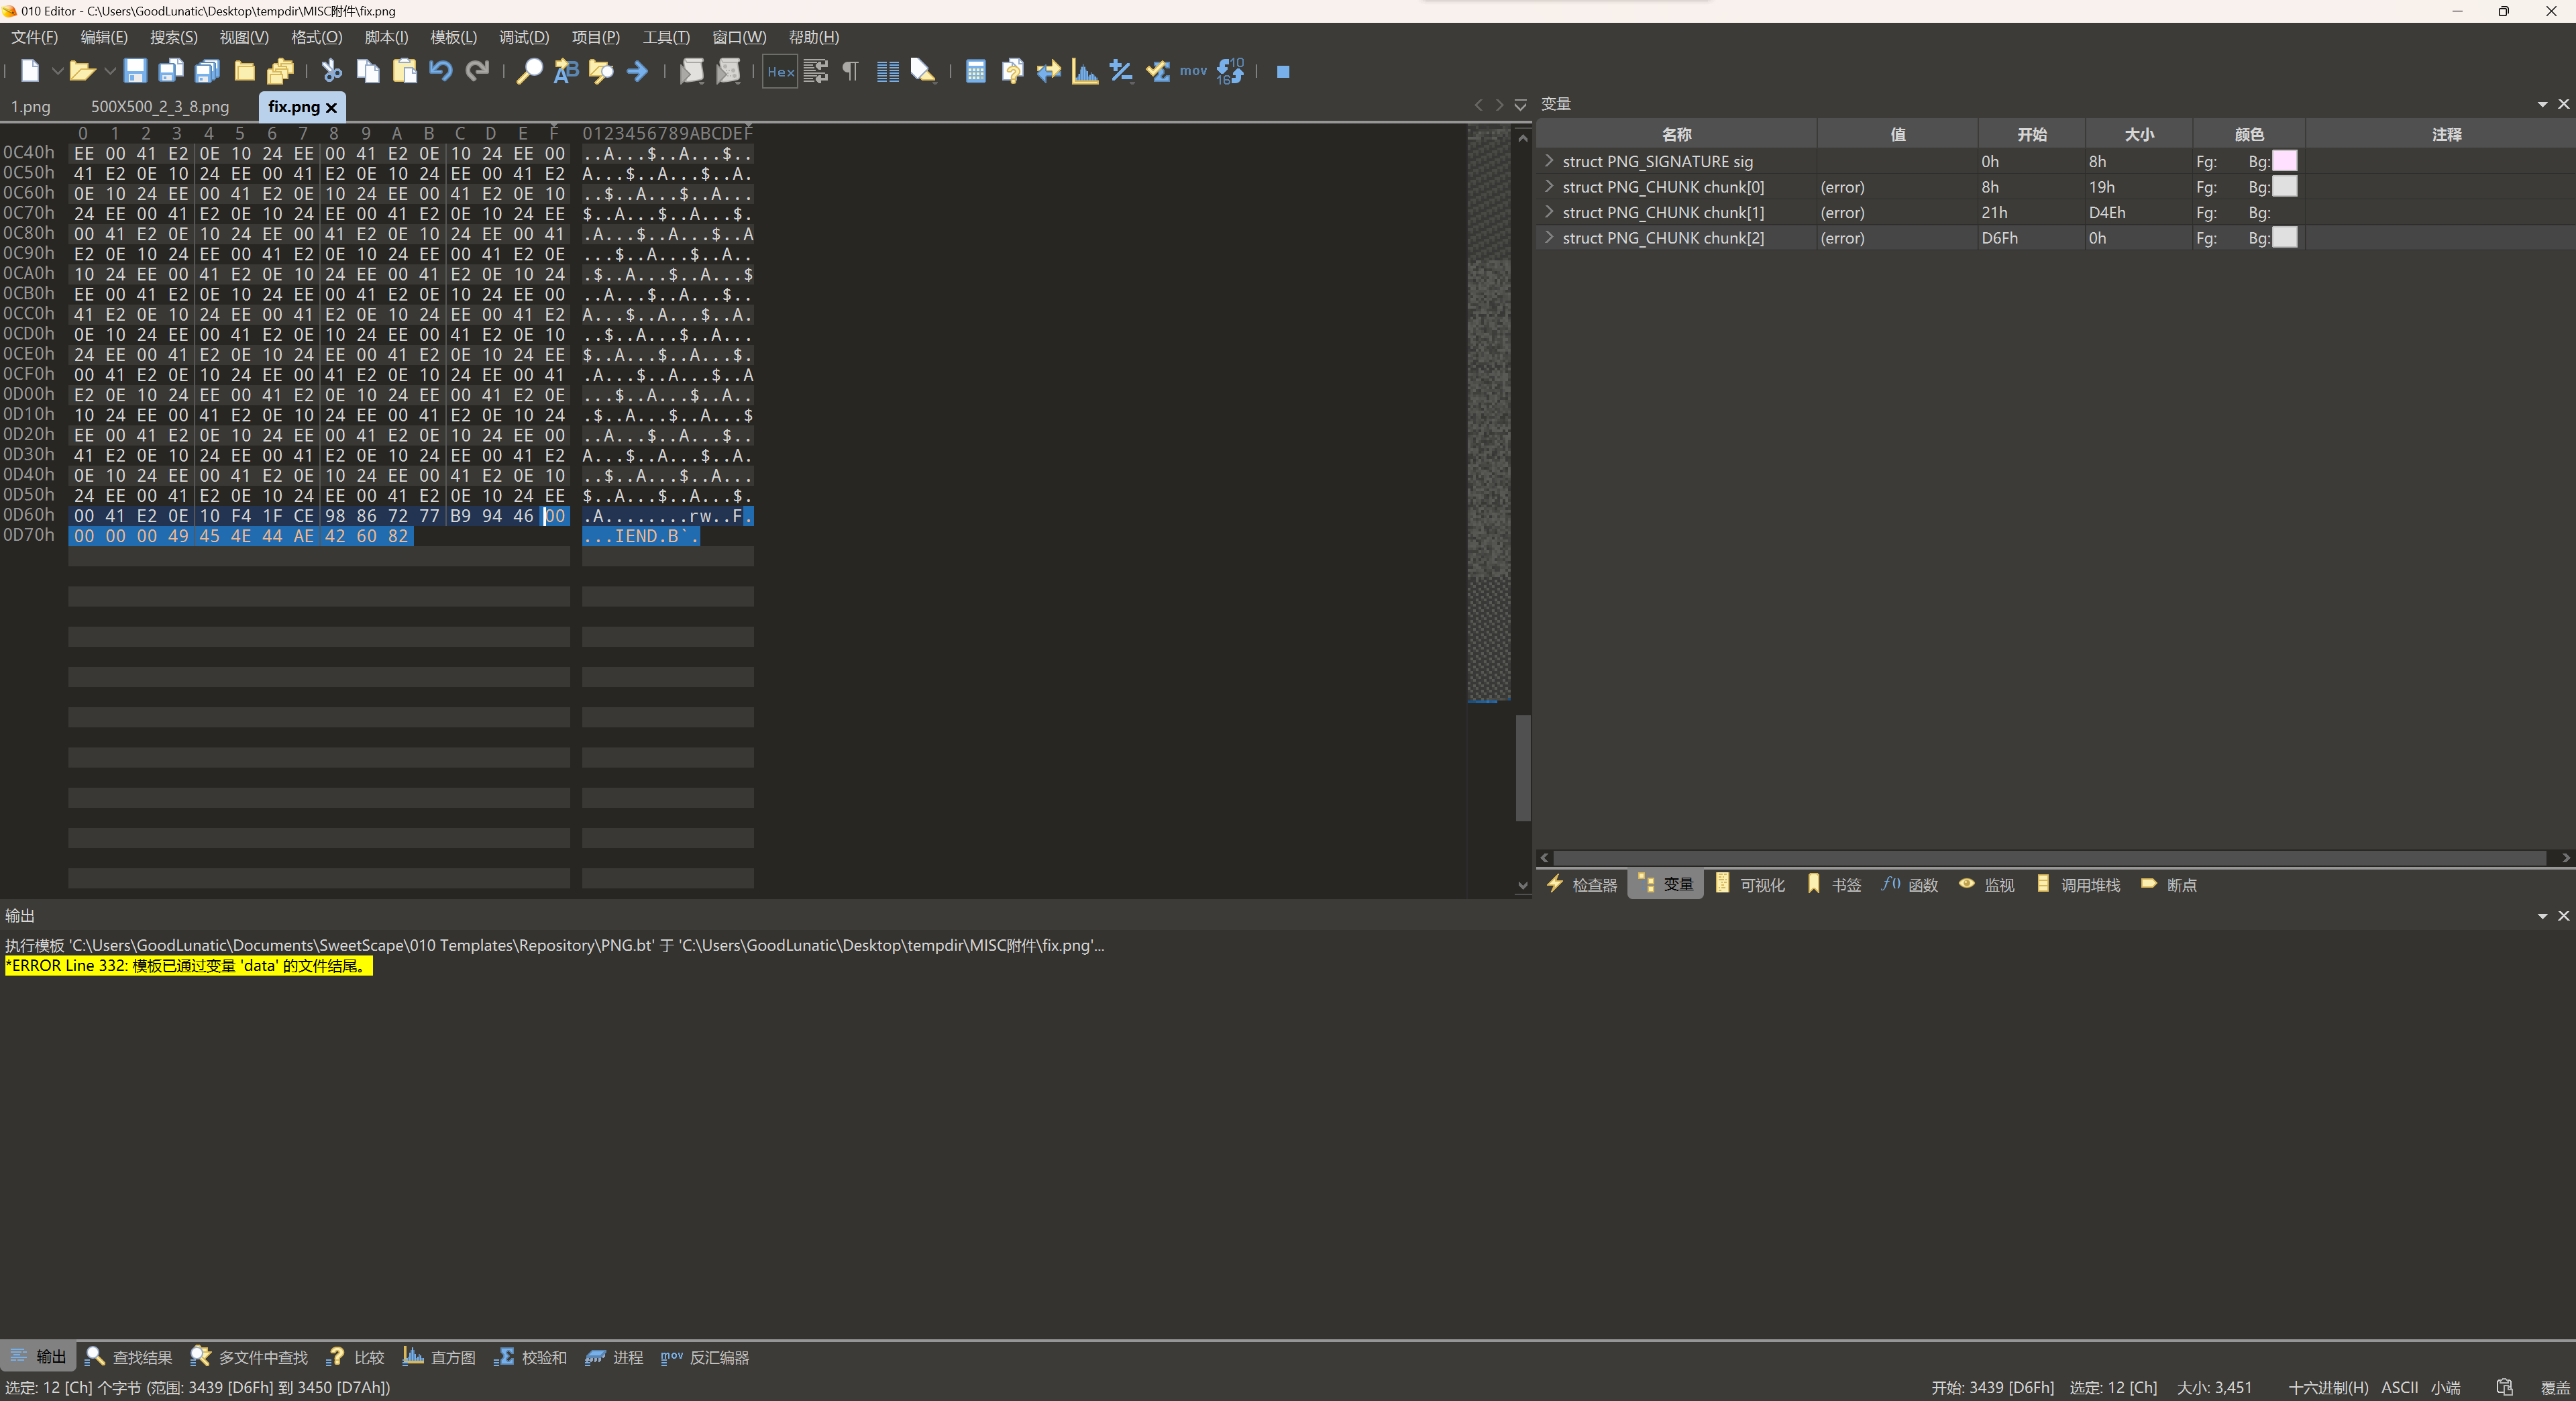Run template toolbar icon

click(x=729, y=71)
